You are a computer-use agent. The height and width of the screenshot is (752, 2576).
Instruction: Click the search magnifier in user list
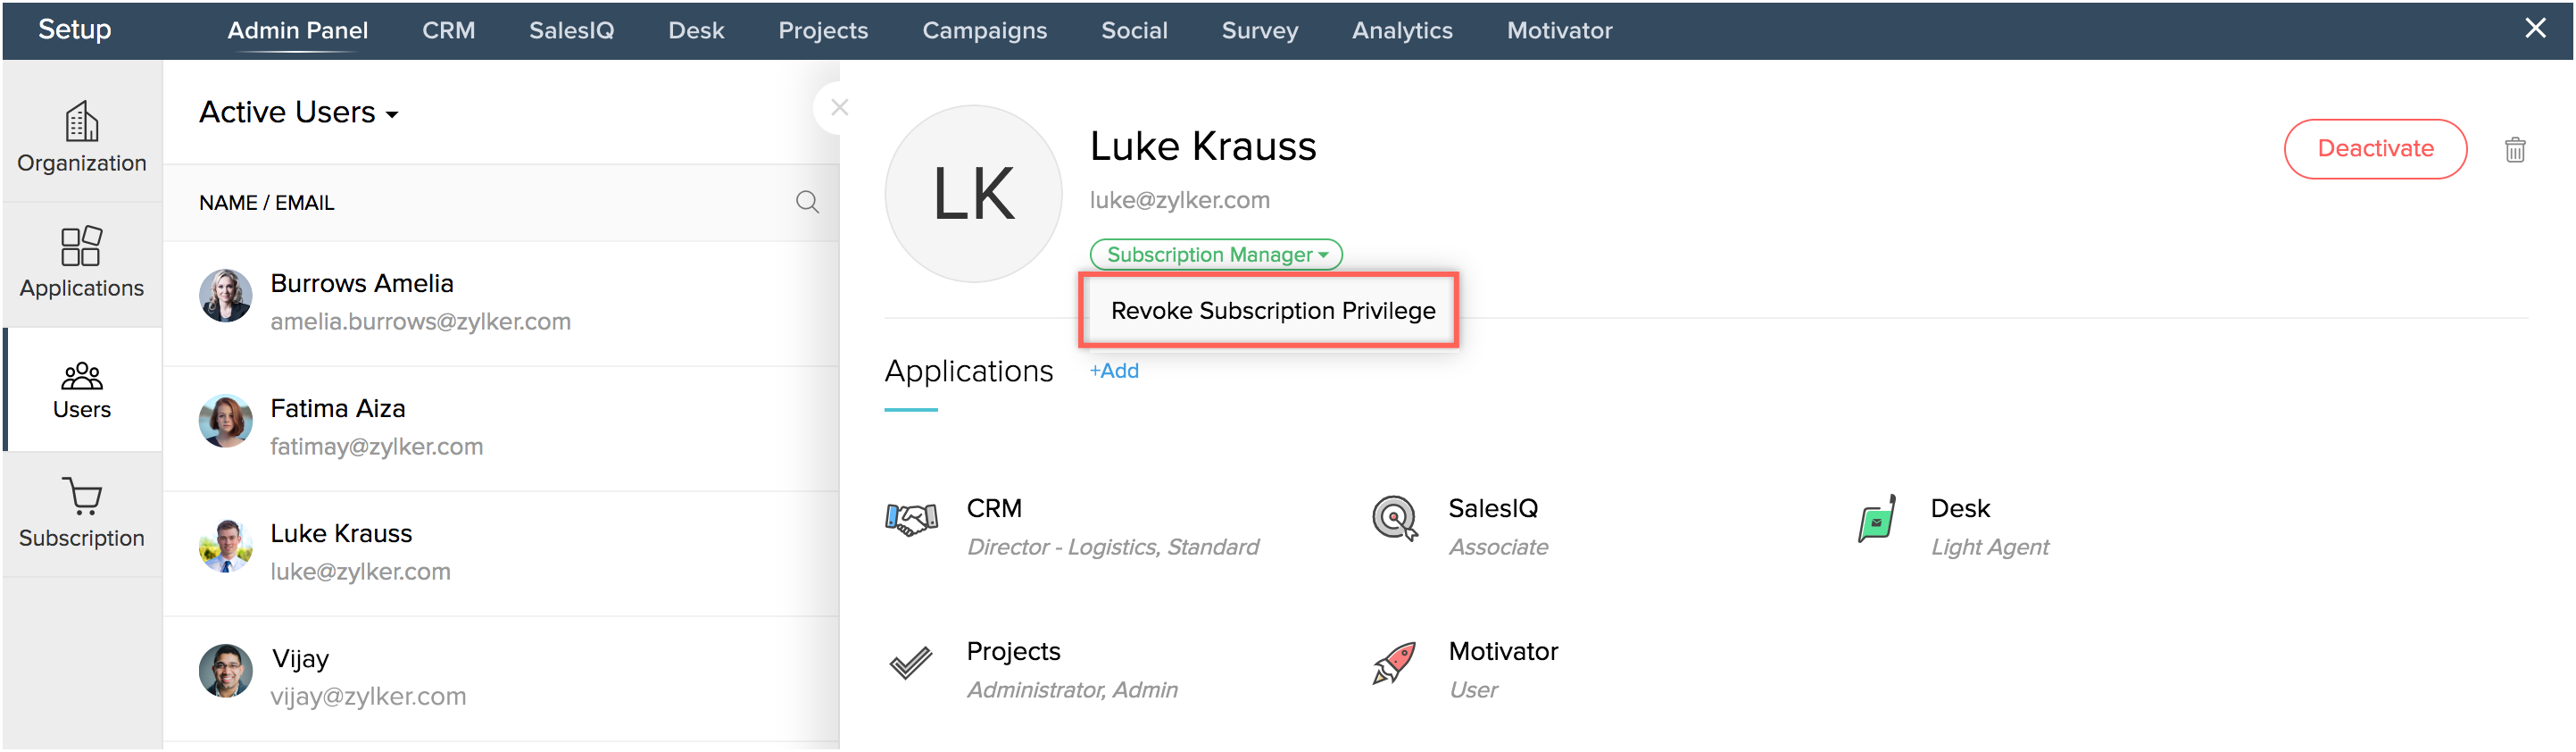[807, 203]
